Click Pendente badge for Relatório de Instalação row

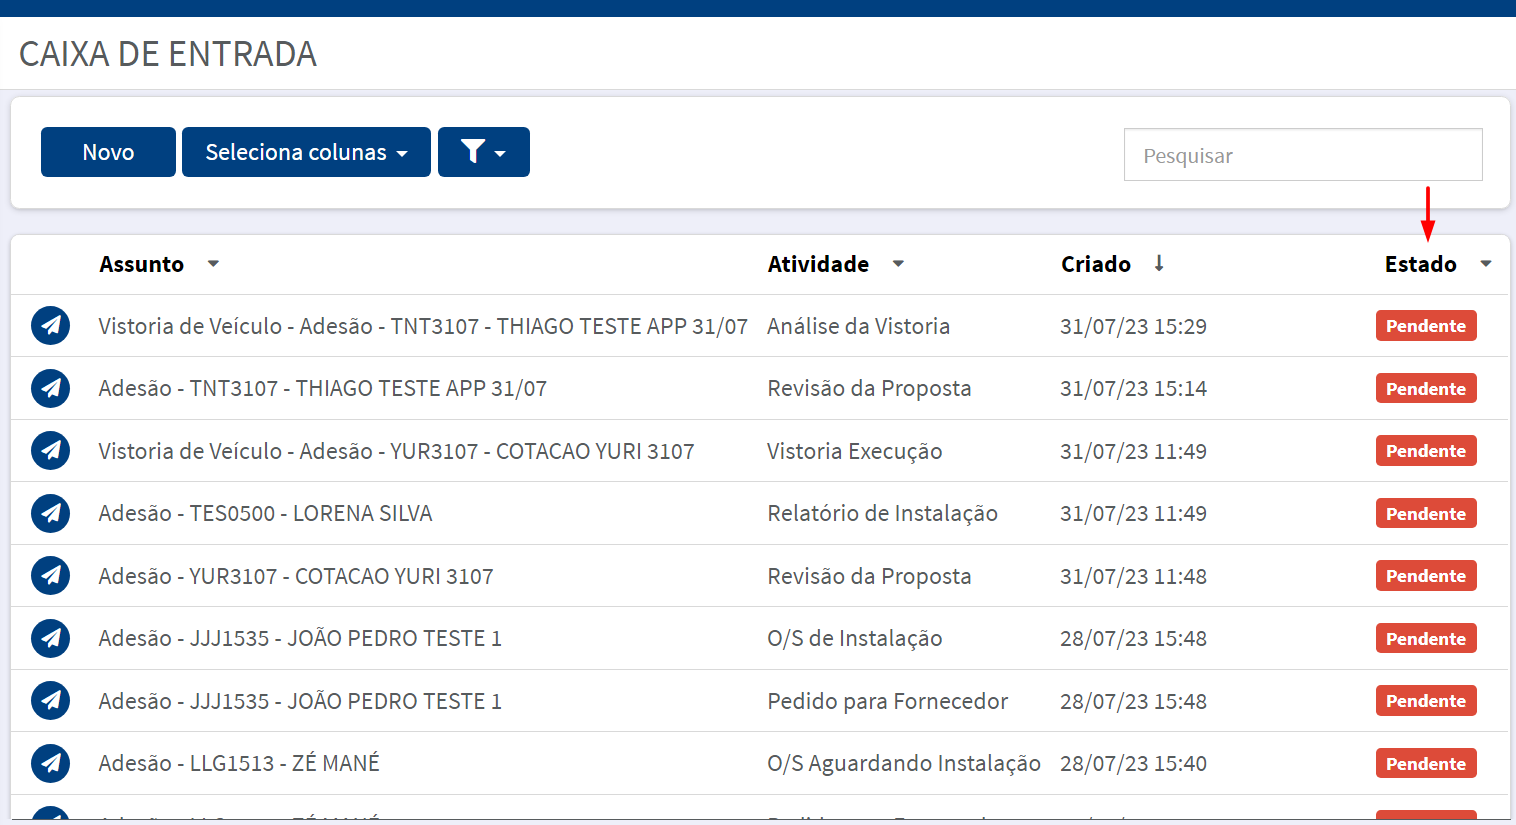pyautogui.click(x=1426, y=513)
